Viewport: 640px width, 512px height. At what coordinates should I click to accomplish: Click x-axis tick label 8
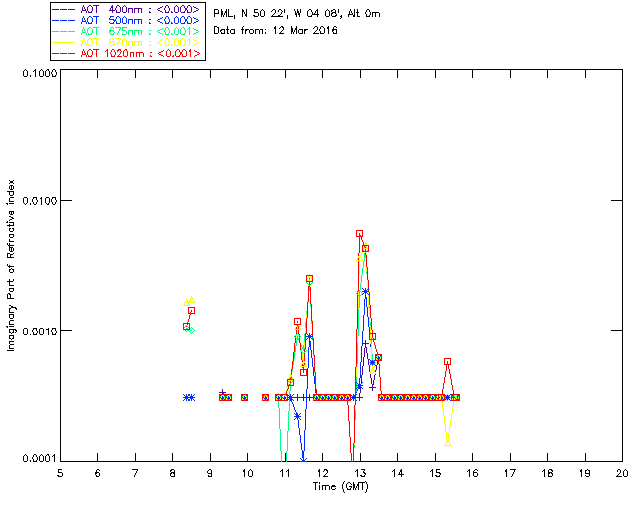tap(173, 473)
